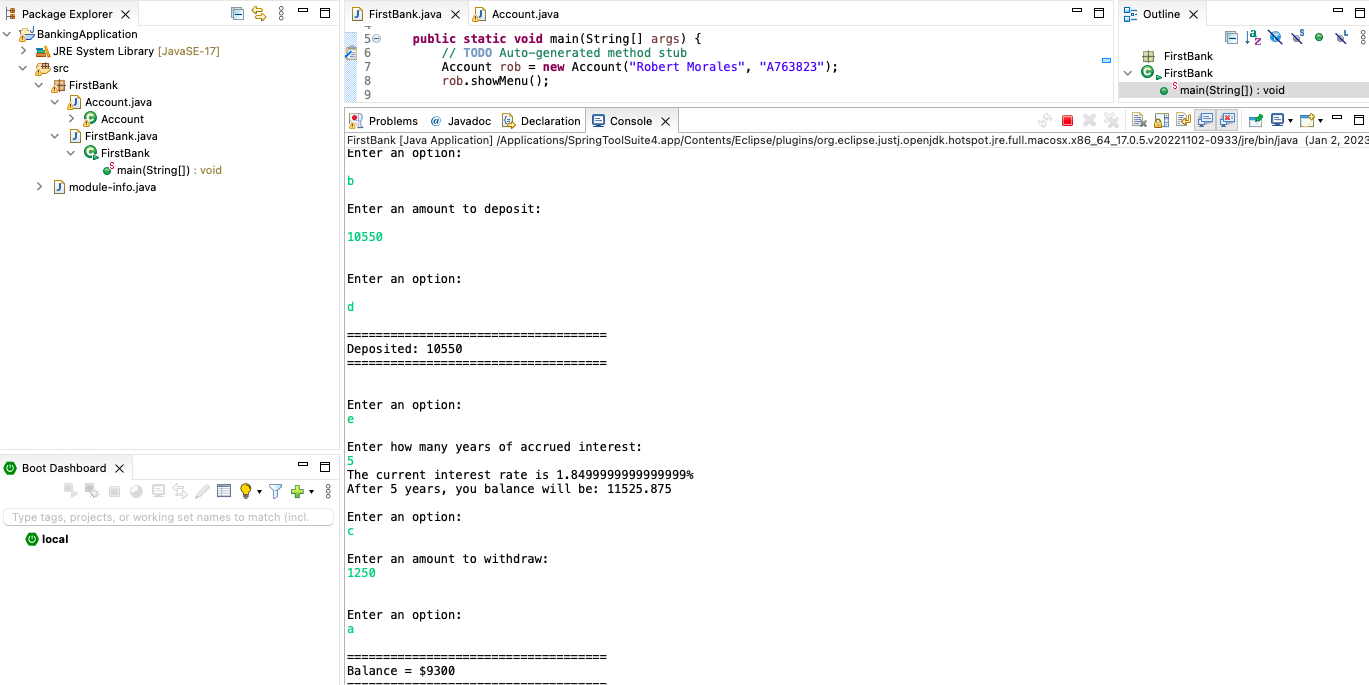Open the Display Selected Console dropdown

coord(1290,120)
